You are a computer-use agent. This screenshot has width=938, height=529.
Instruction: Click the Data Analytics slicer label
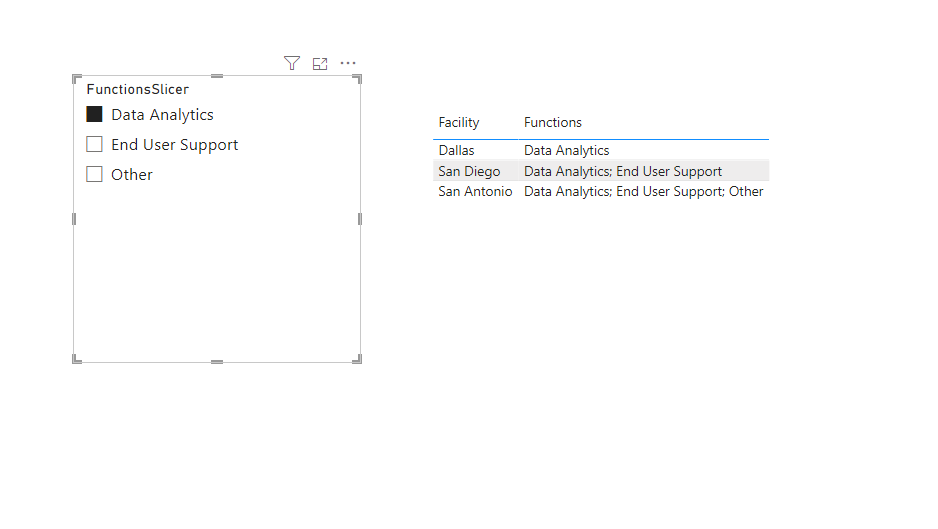pyautogui.click(x=162, y=115)
